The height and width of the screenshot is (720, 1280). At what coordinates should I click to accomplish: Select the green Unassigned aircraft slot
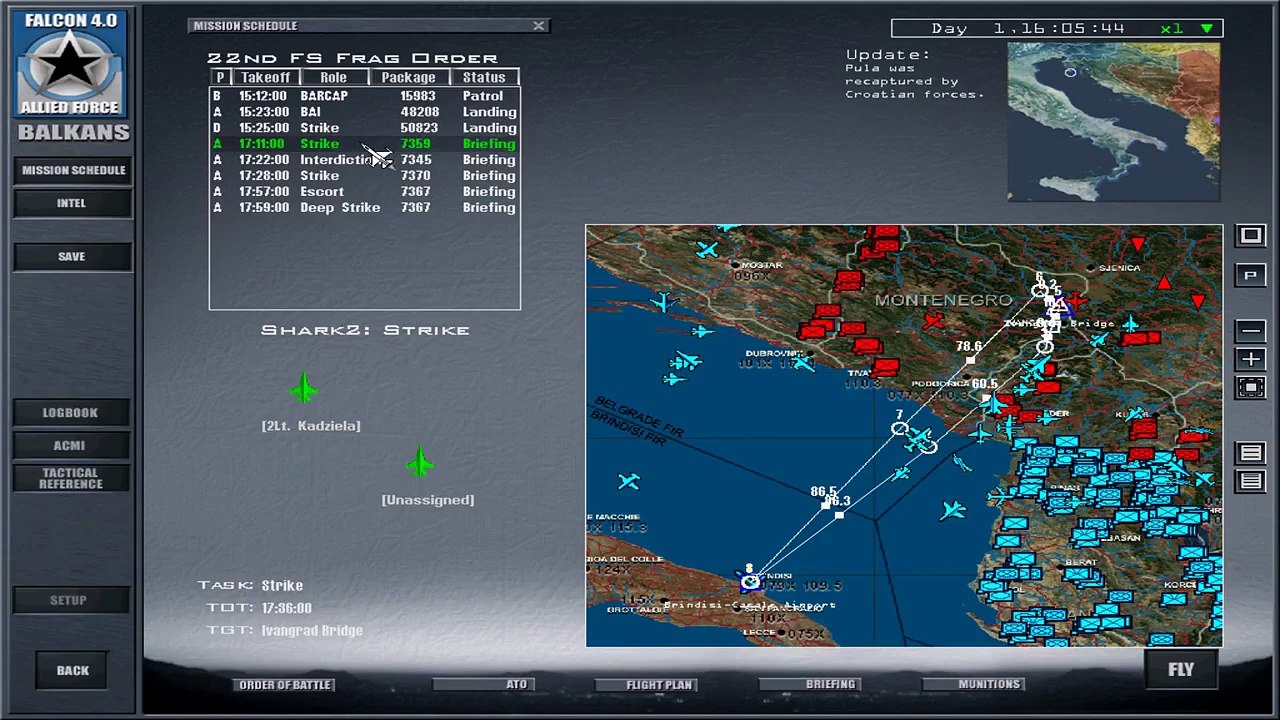click(420, 462)
